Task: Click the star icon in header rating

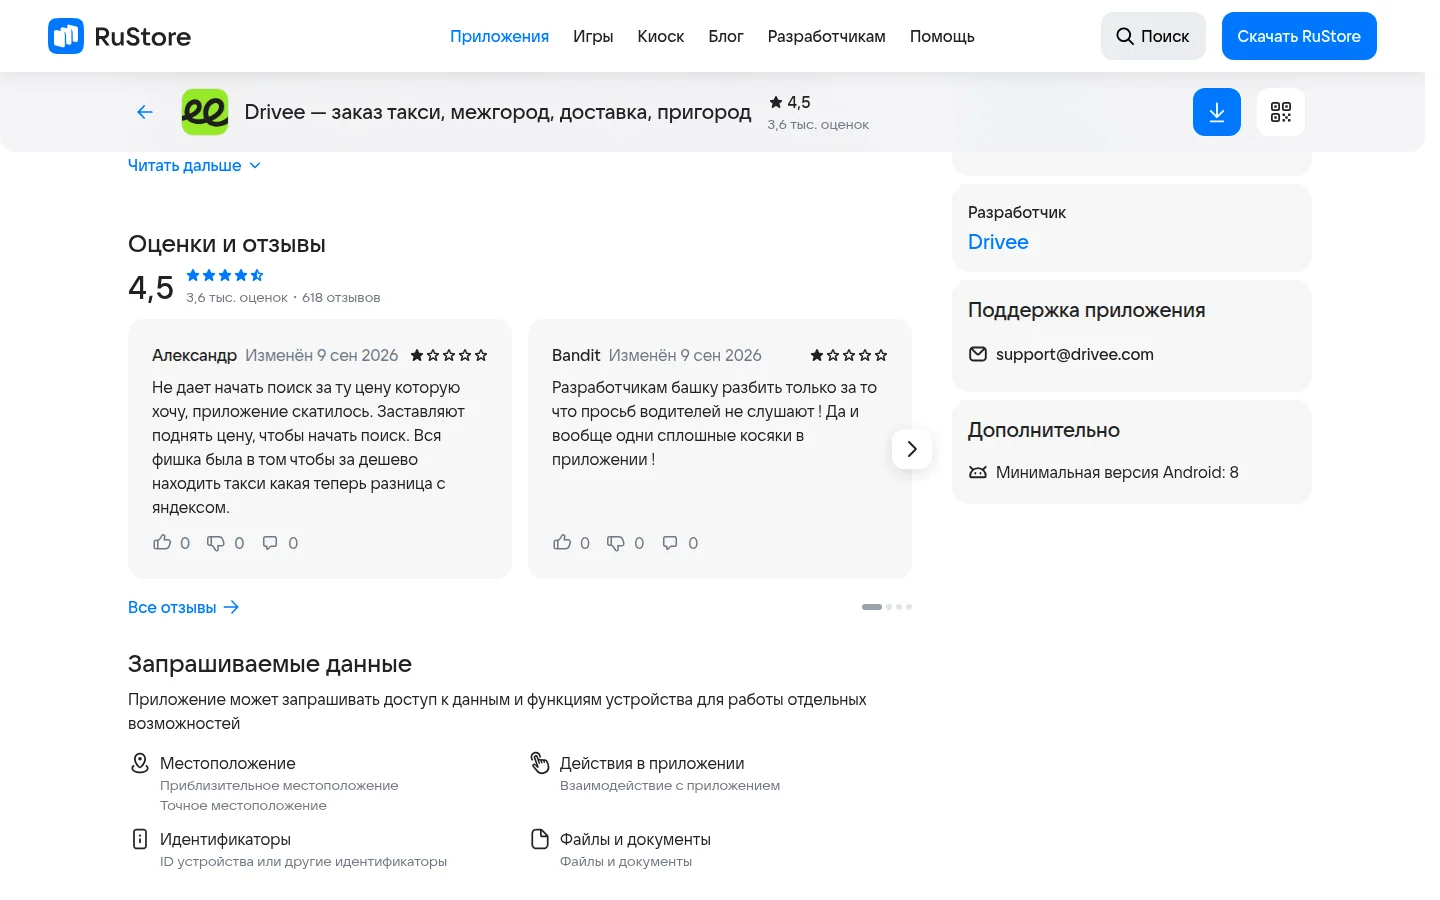Action: click(x=776, y=102)
